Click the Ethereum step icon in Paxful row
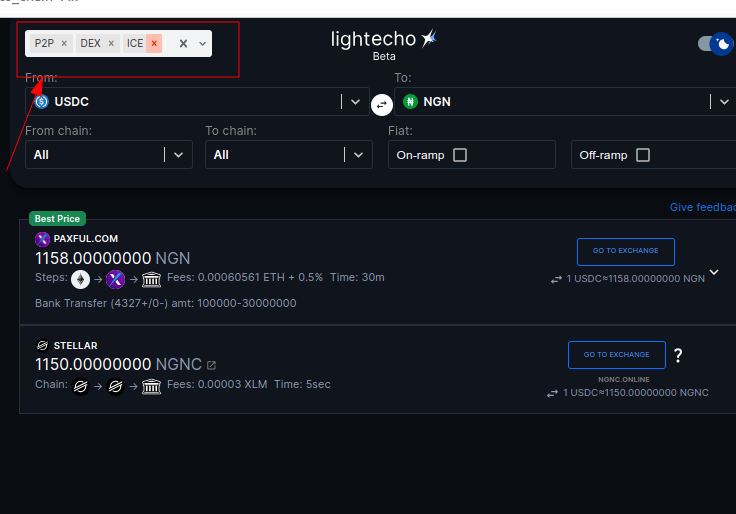This screenshot has width=736, height=514. coord(80,279)
